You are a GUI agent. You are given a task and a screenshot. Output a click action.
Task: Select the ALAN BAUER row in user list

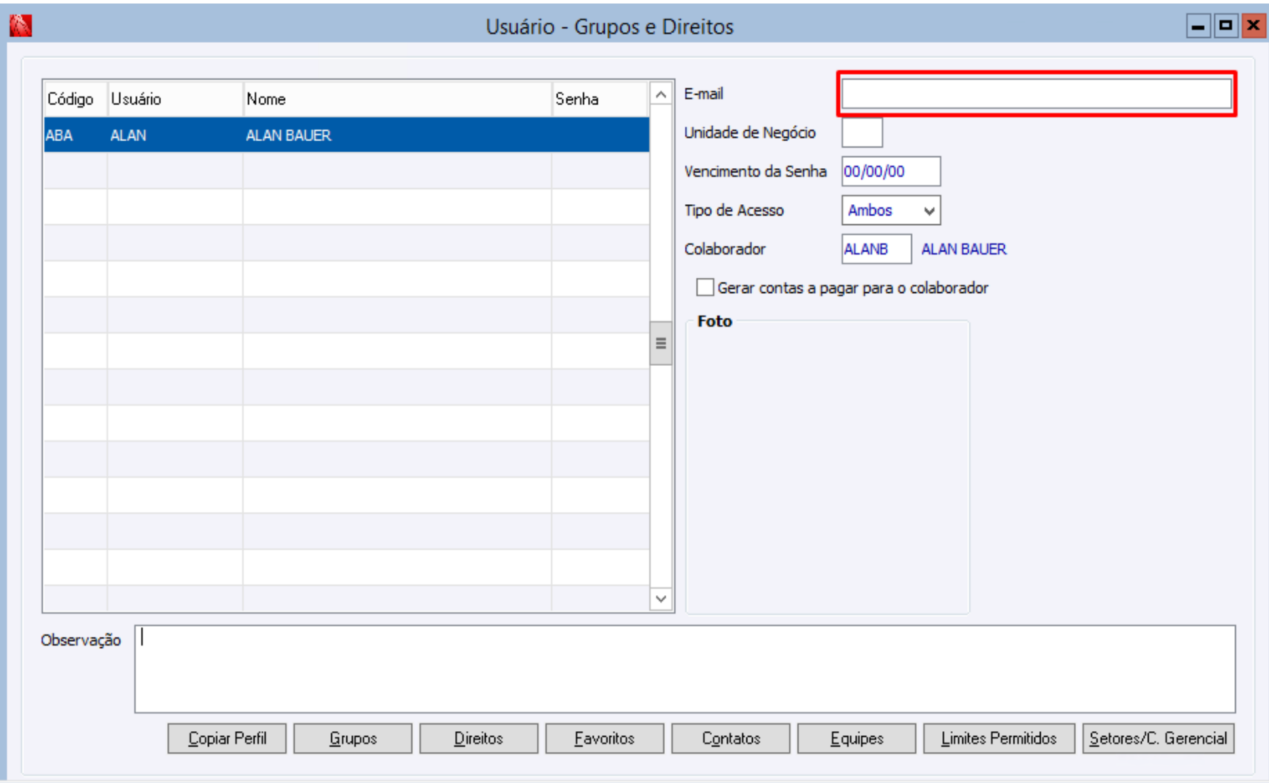click(346, 135)
